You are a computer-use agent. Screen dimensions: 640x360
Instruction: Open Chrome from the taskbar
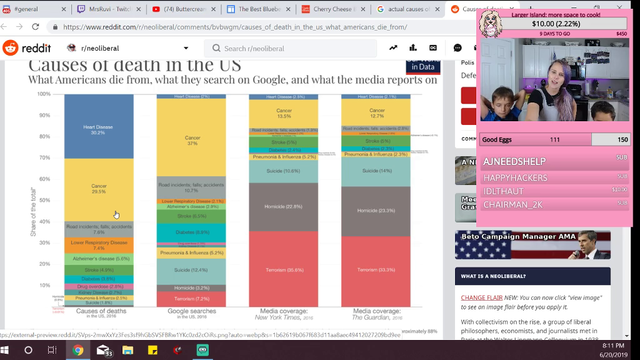[78, 350]
